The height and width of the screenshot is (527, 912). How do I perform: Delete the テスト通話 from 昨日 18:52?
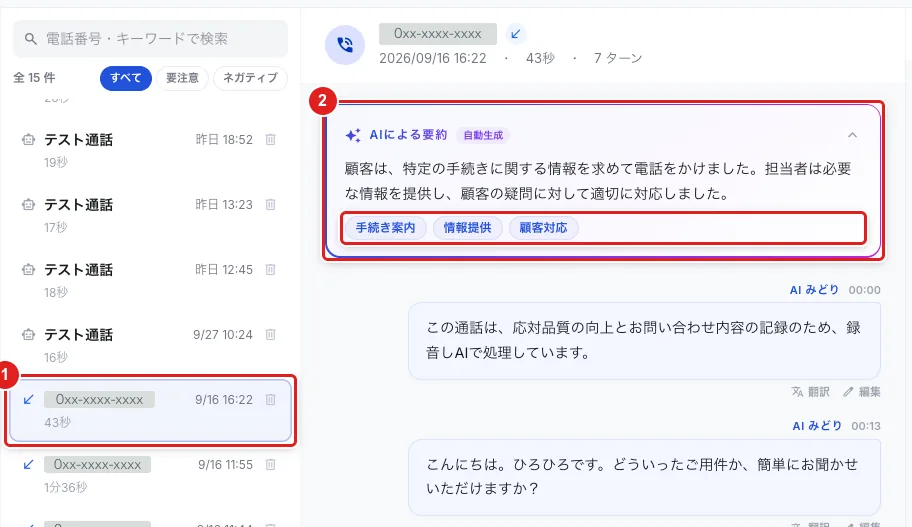[x=270, y=140]
